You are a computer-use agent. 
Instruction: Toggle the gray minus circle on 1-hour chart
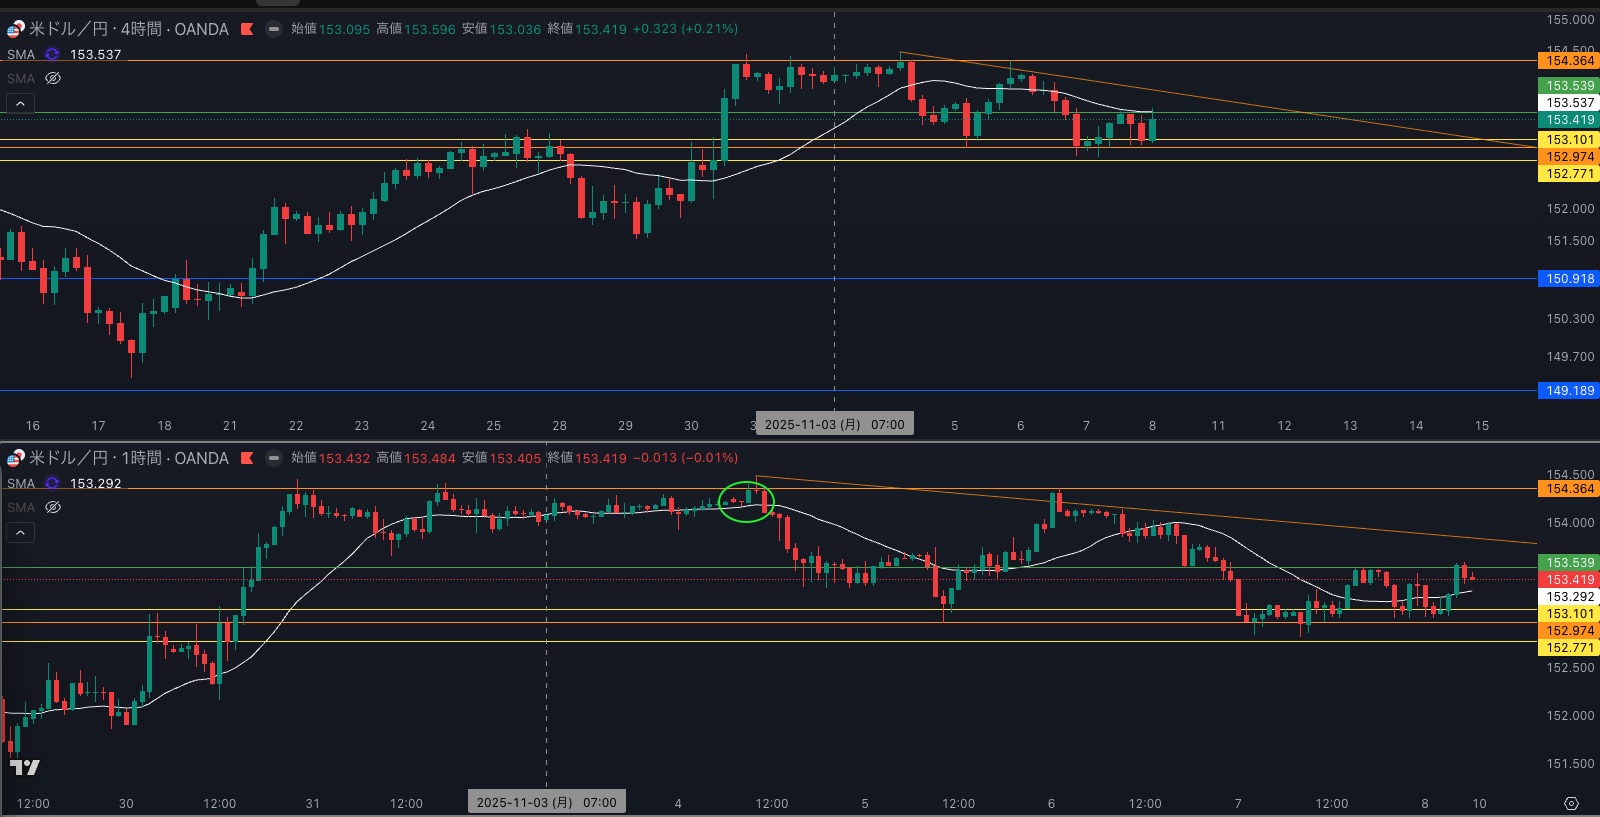pyautogui.click(x=273, y=458)
